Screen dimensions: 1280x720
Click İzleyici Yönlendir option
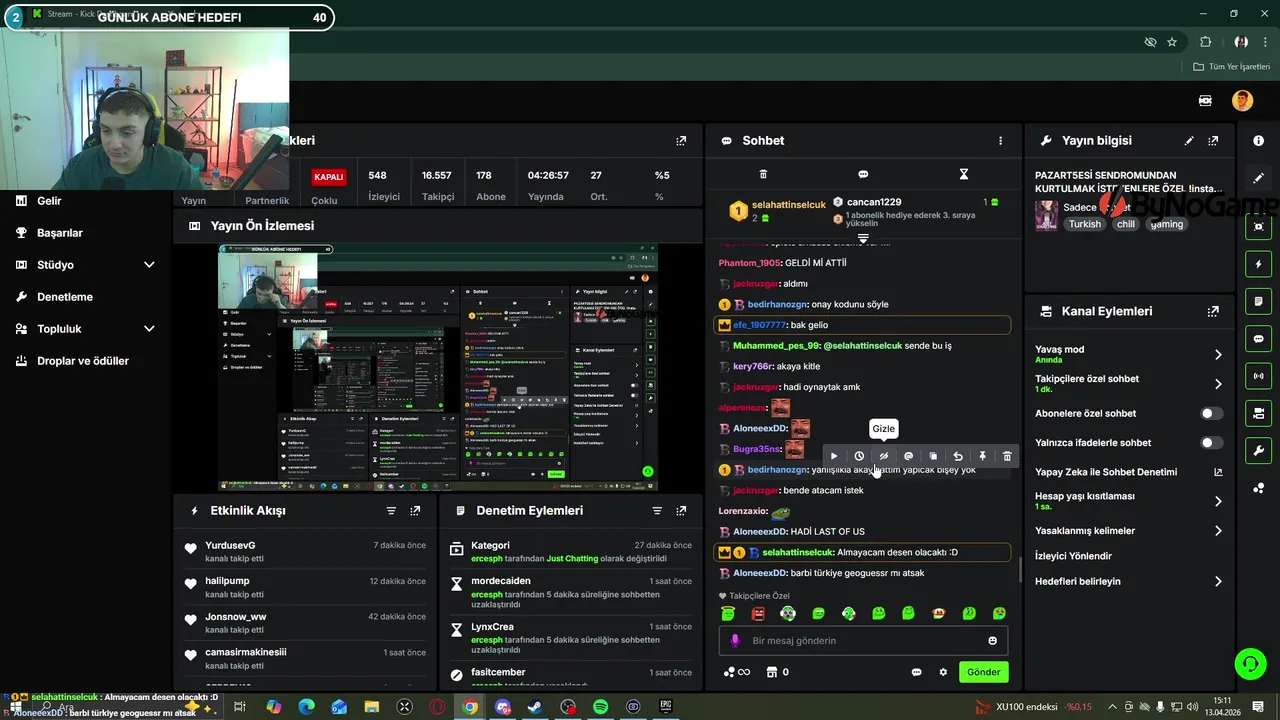tap(1073, 556)
